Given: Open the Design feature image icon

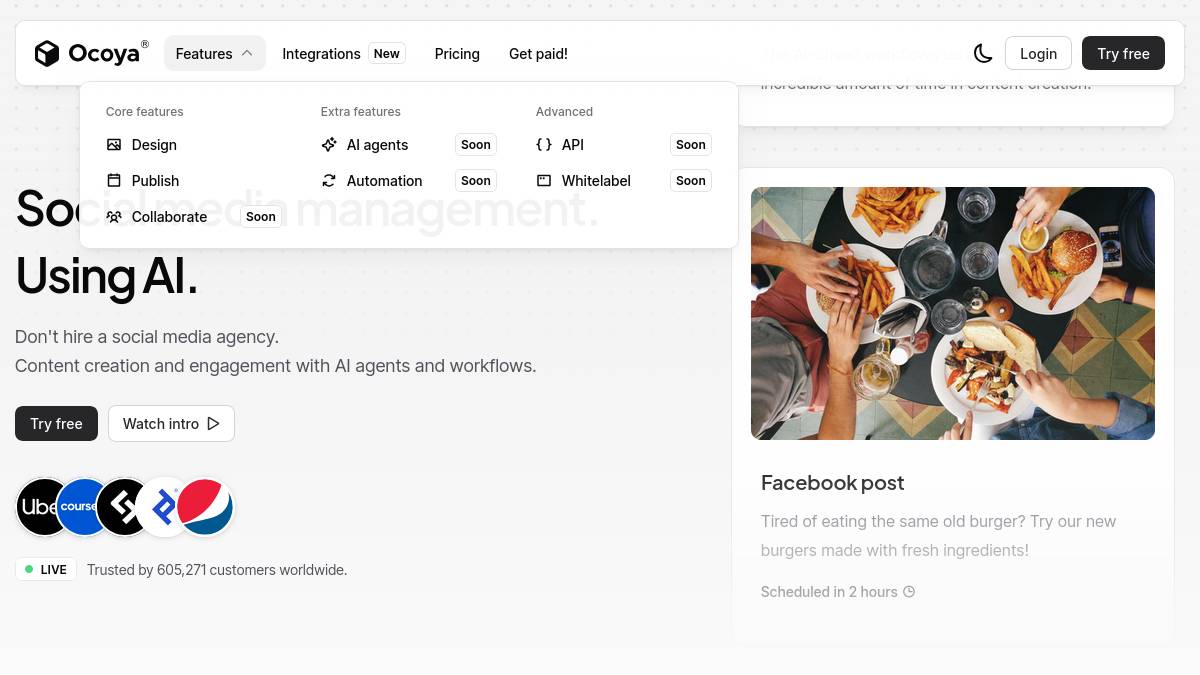Looking at the screenshot, I should 114,145.
